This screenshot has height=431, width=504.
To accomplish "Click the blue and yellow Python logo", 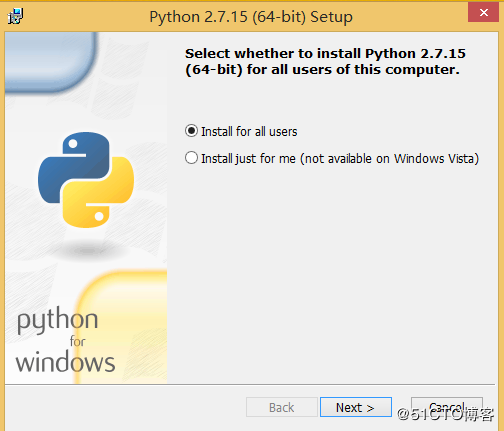I will 86,180.
